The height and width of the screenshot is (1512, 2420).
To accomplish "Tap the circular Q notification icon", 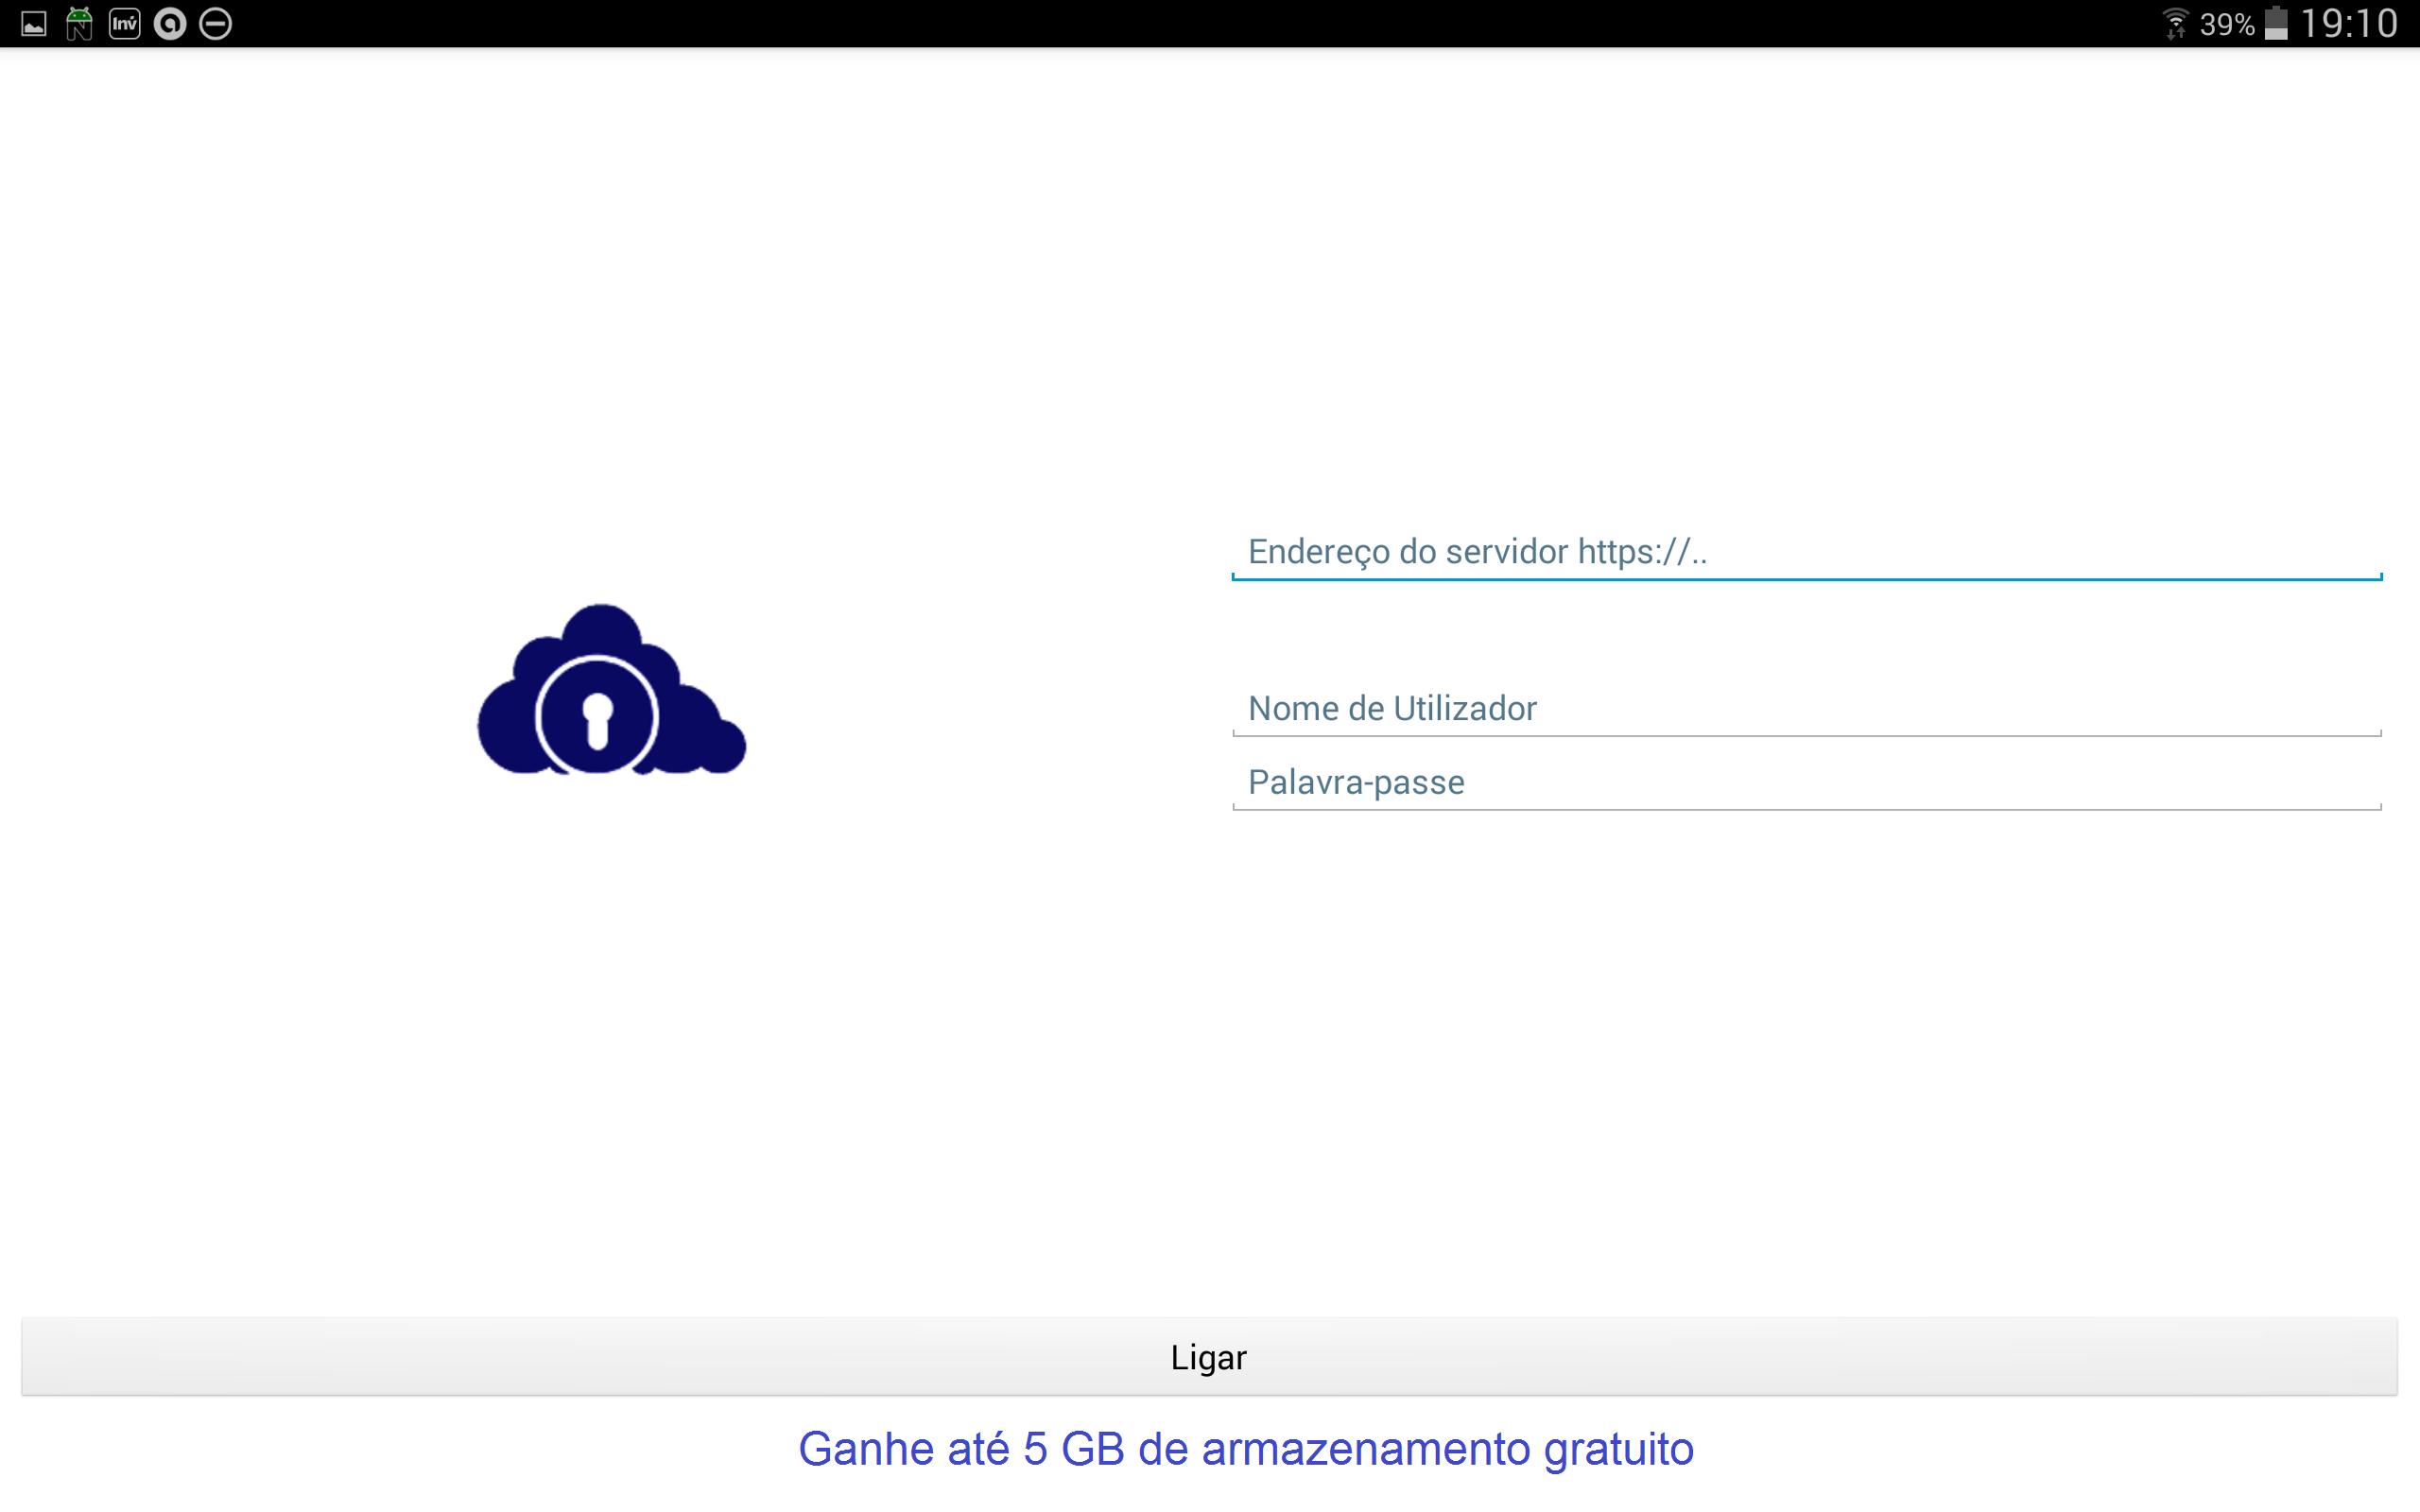I will (170, 24).
